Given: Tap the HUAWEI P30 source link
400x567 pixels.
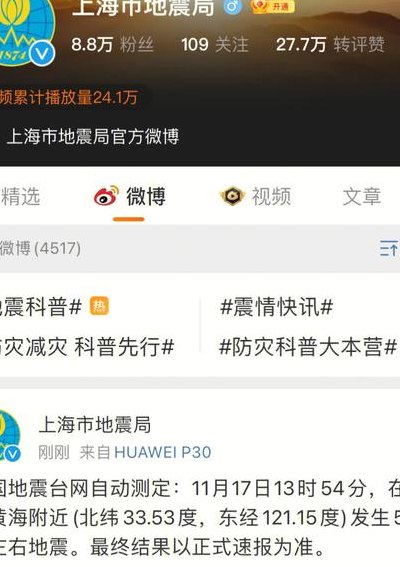Looking at the screenshot, I should [163, 452].
